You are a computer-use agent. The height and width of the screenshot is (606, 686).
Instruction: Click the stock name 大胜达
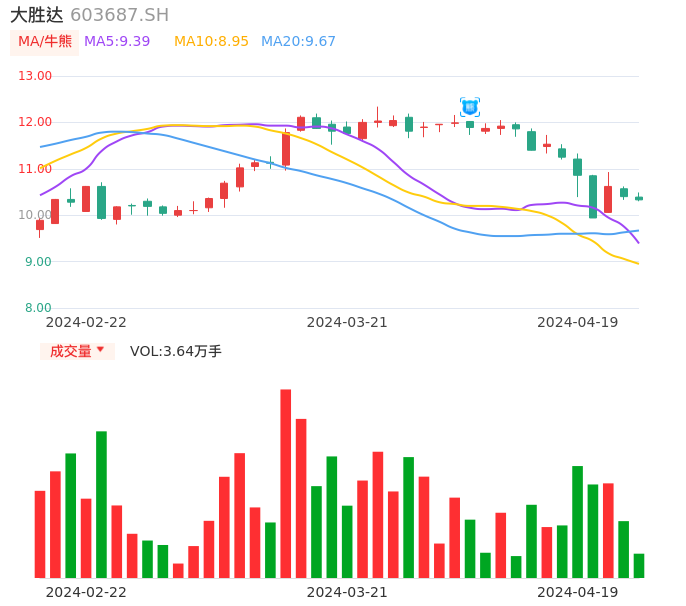[x=37, y=15]
